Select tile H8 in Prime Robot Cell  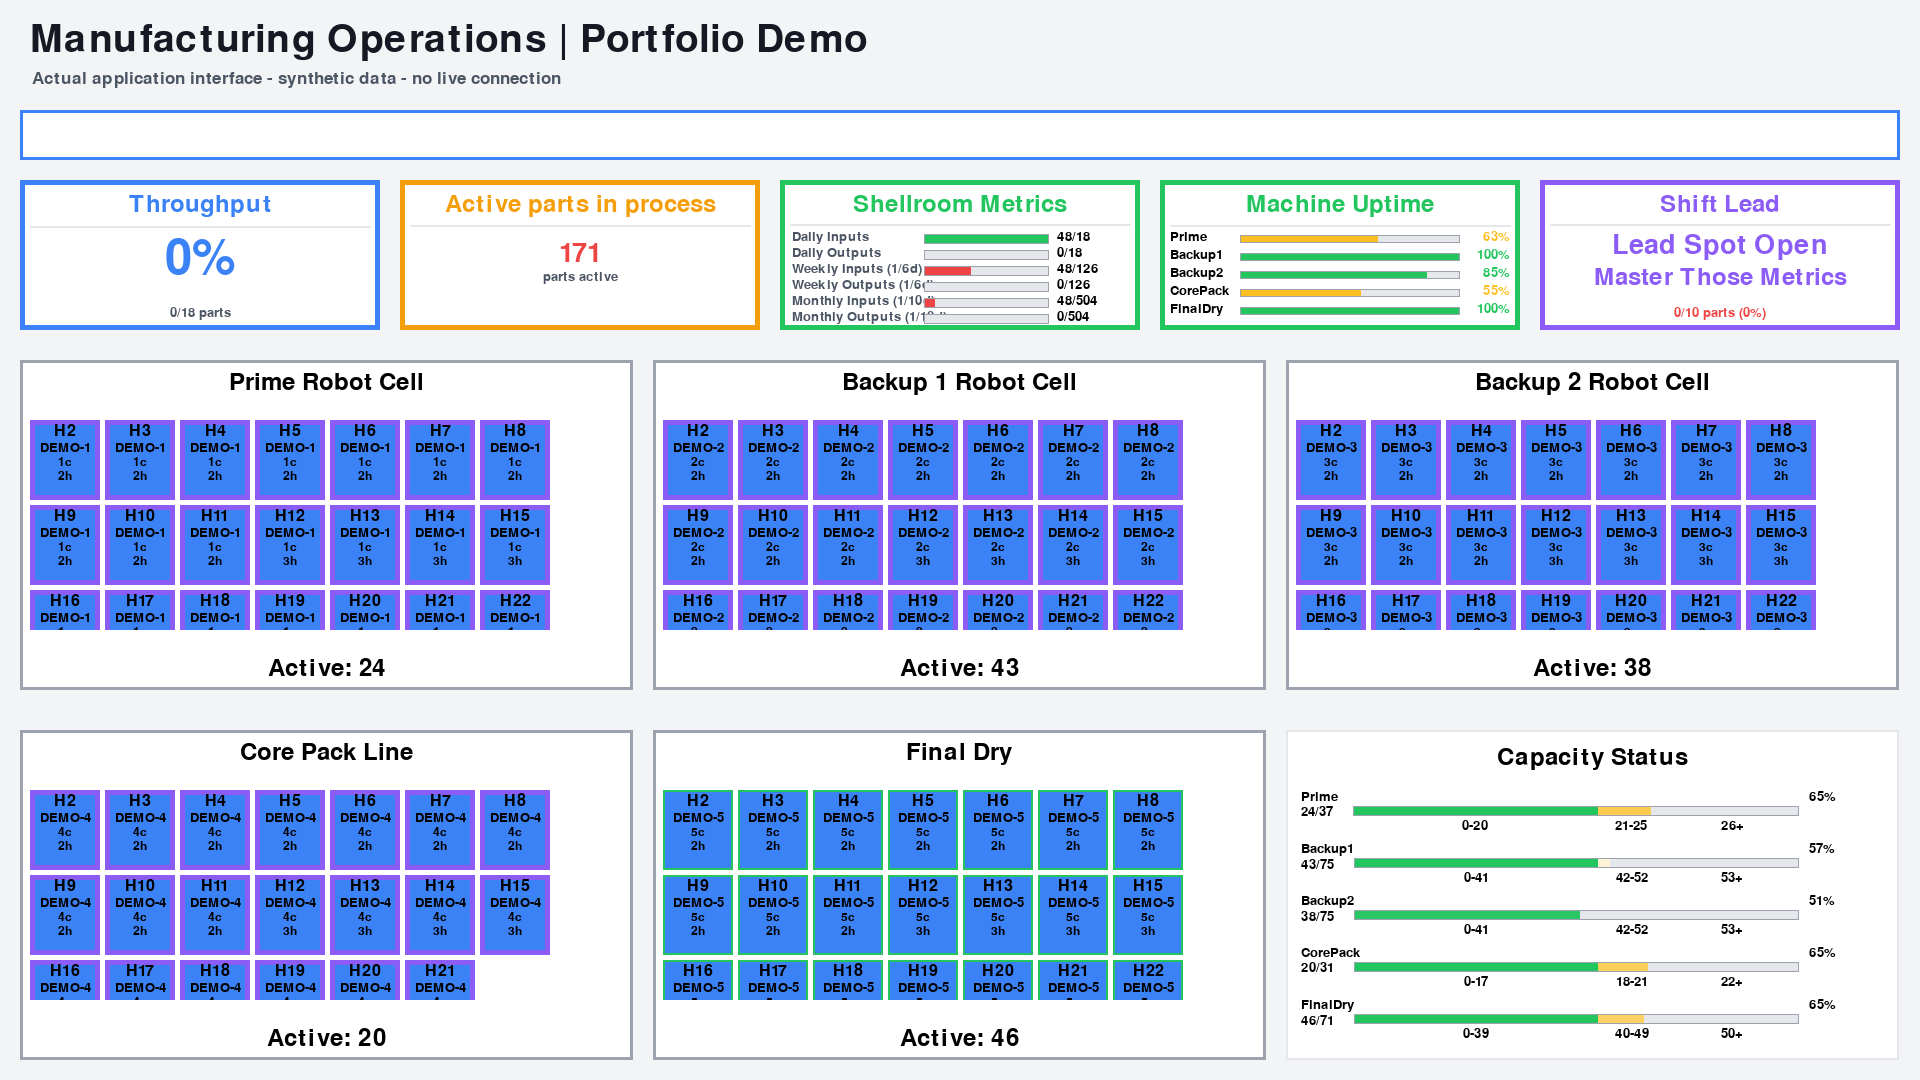pyautogui.click(x=515, y=460)
